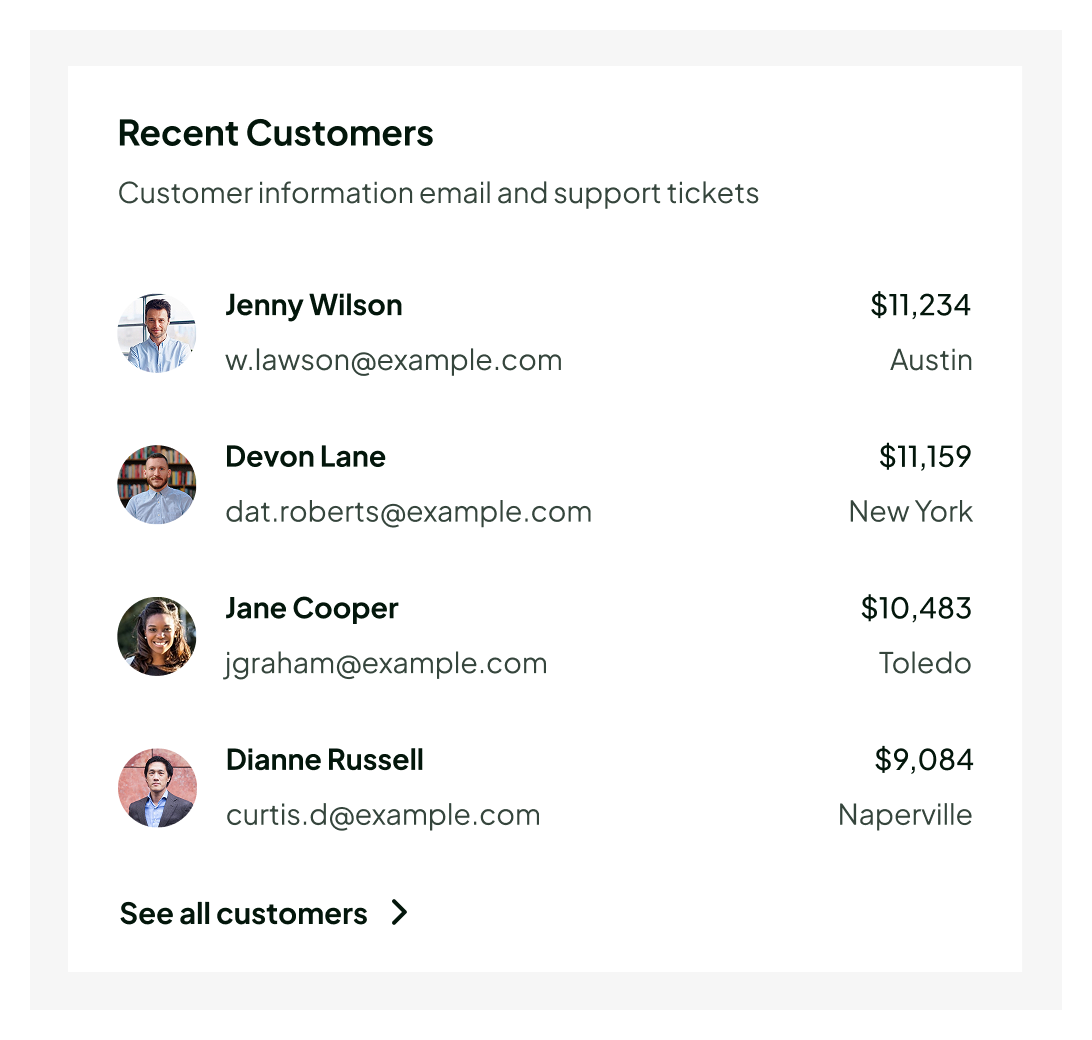This screenshot has height=1040, width=1092.
Task: Click Devon Lane's profile avatar
Action: click(157, 485)
